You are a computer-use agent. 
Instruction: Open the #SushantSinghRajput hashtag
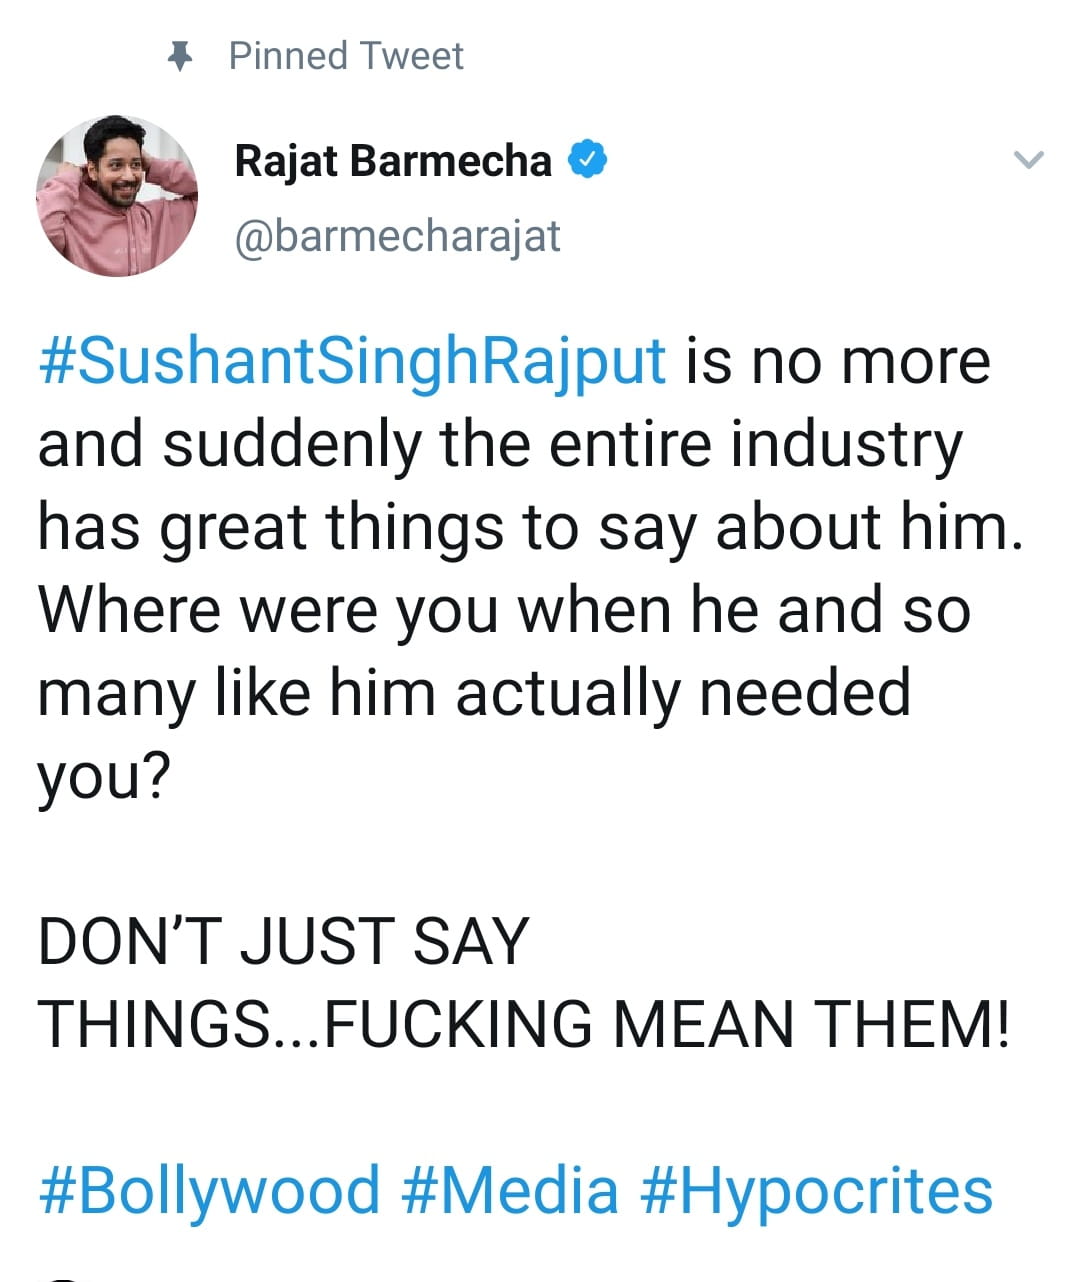coord(352,361)
